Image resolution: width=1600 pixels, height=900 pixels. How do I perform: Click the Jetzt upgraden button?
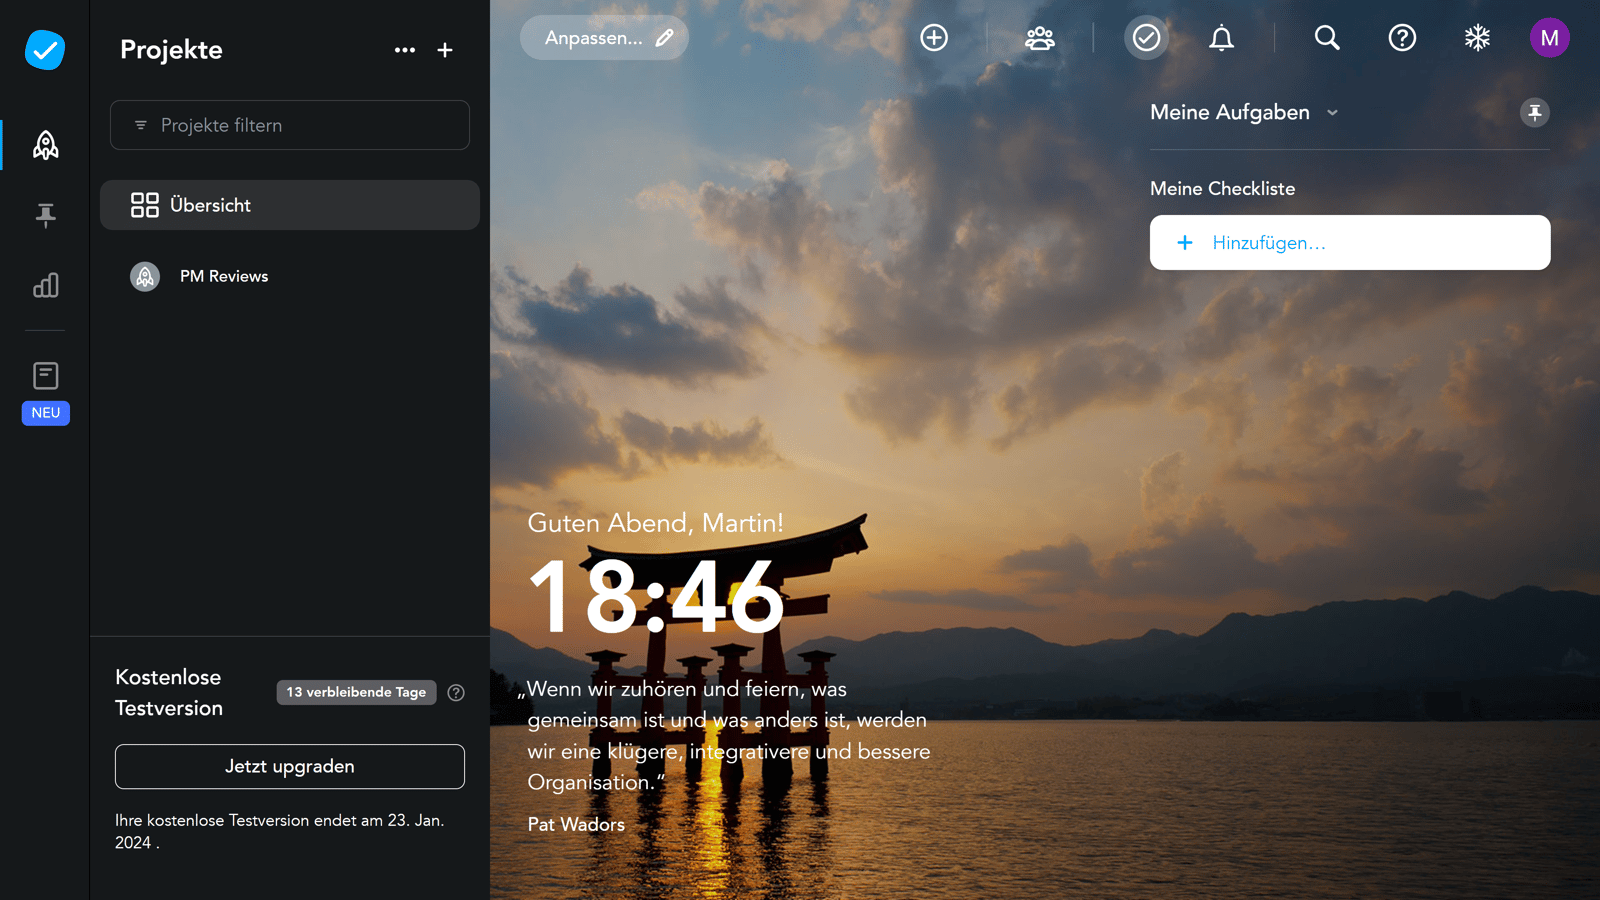290,766
